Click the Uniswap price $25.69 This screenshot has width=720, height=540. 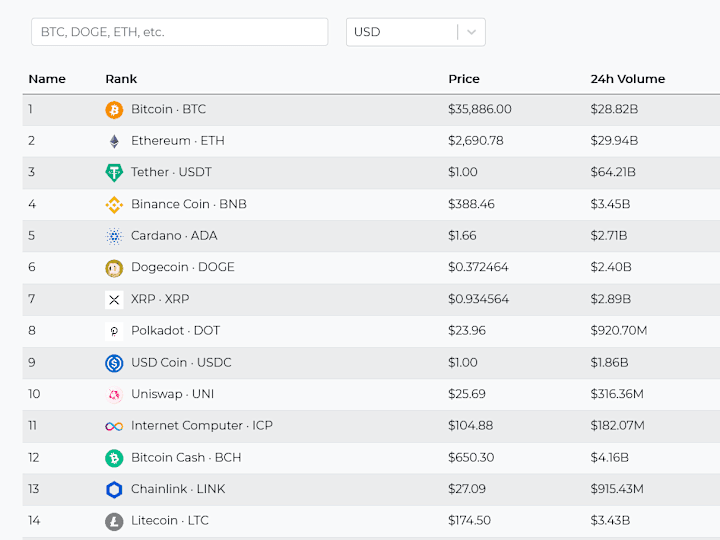[467, 394]
